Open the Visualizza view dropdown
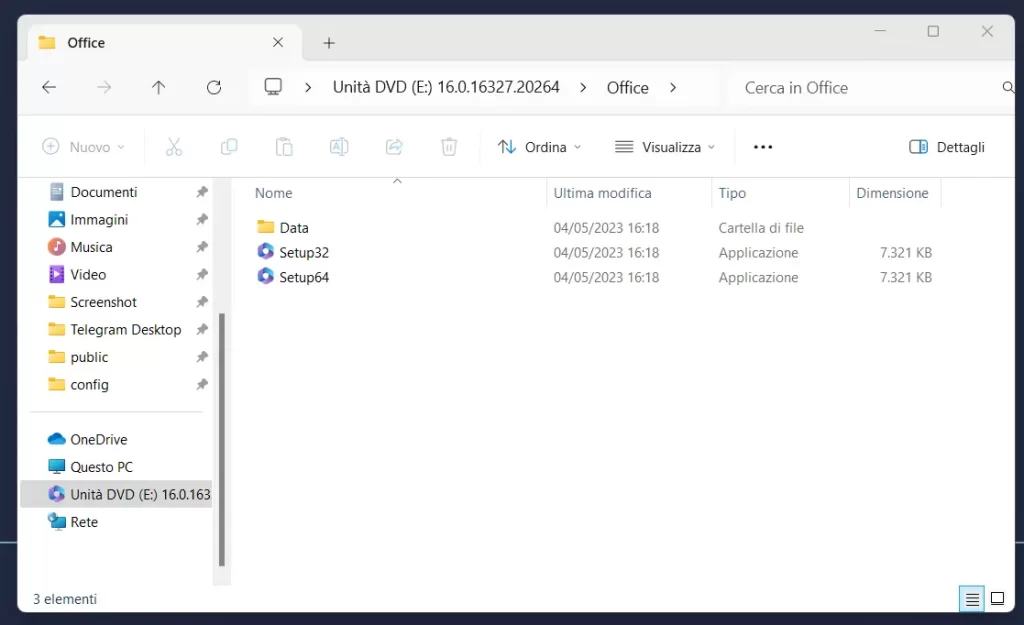 click(x=665, y=147)
